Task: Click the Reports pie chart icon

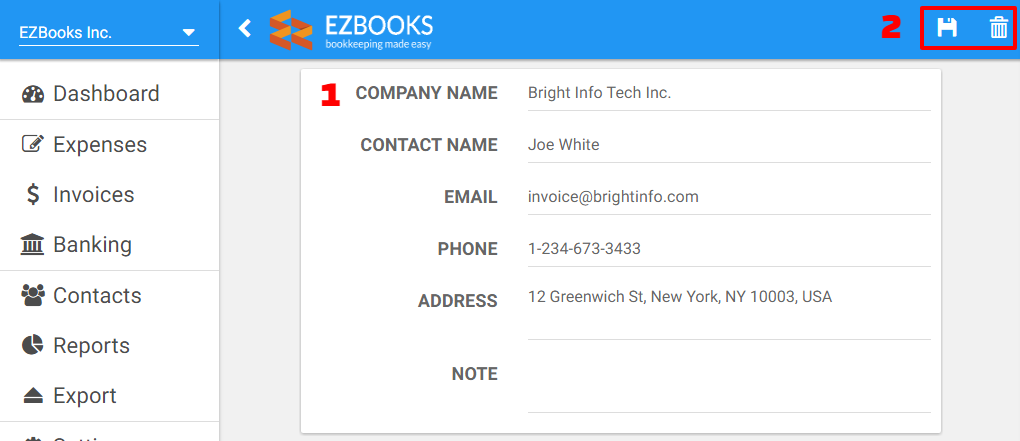Action: pyautogui.click(x=33, y=345)
